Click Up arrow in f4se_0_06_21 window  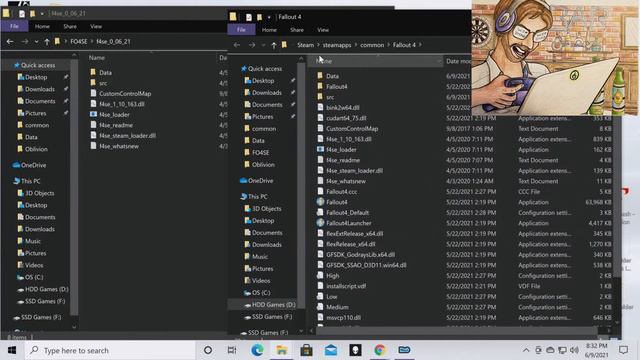click(x=47, y=41)
